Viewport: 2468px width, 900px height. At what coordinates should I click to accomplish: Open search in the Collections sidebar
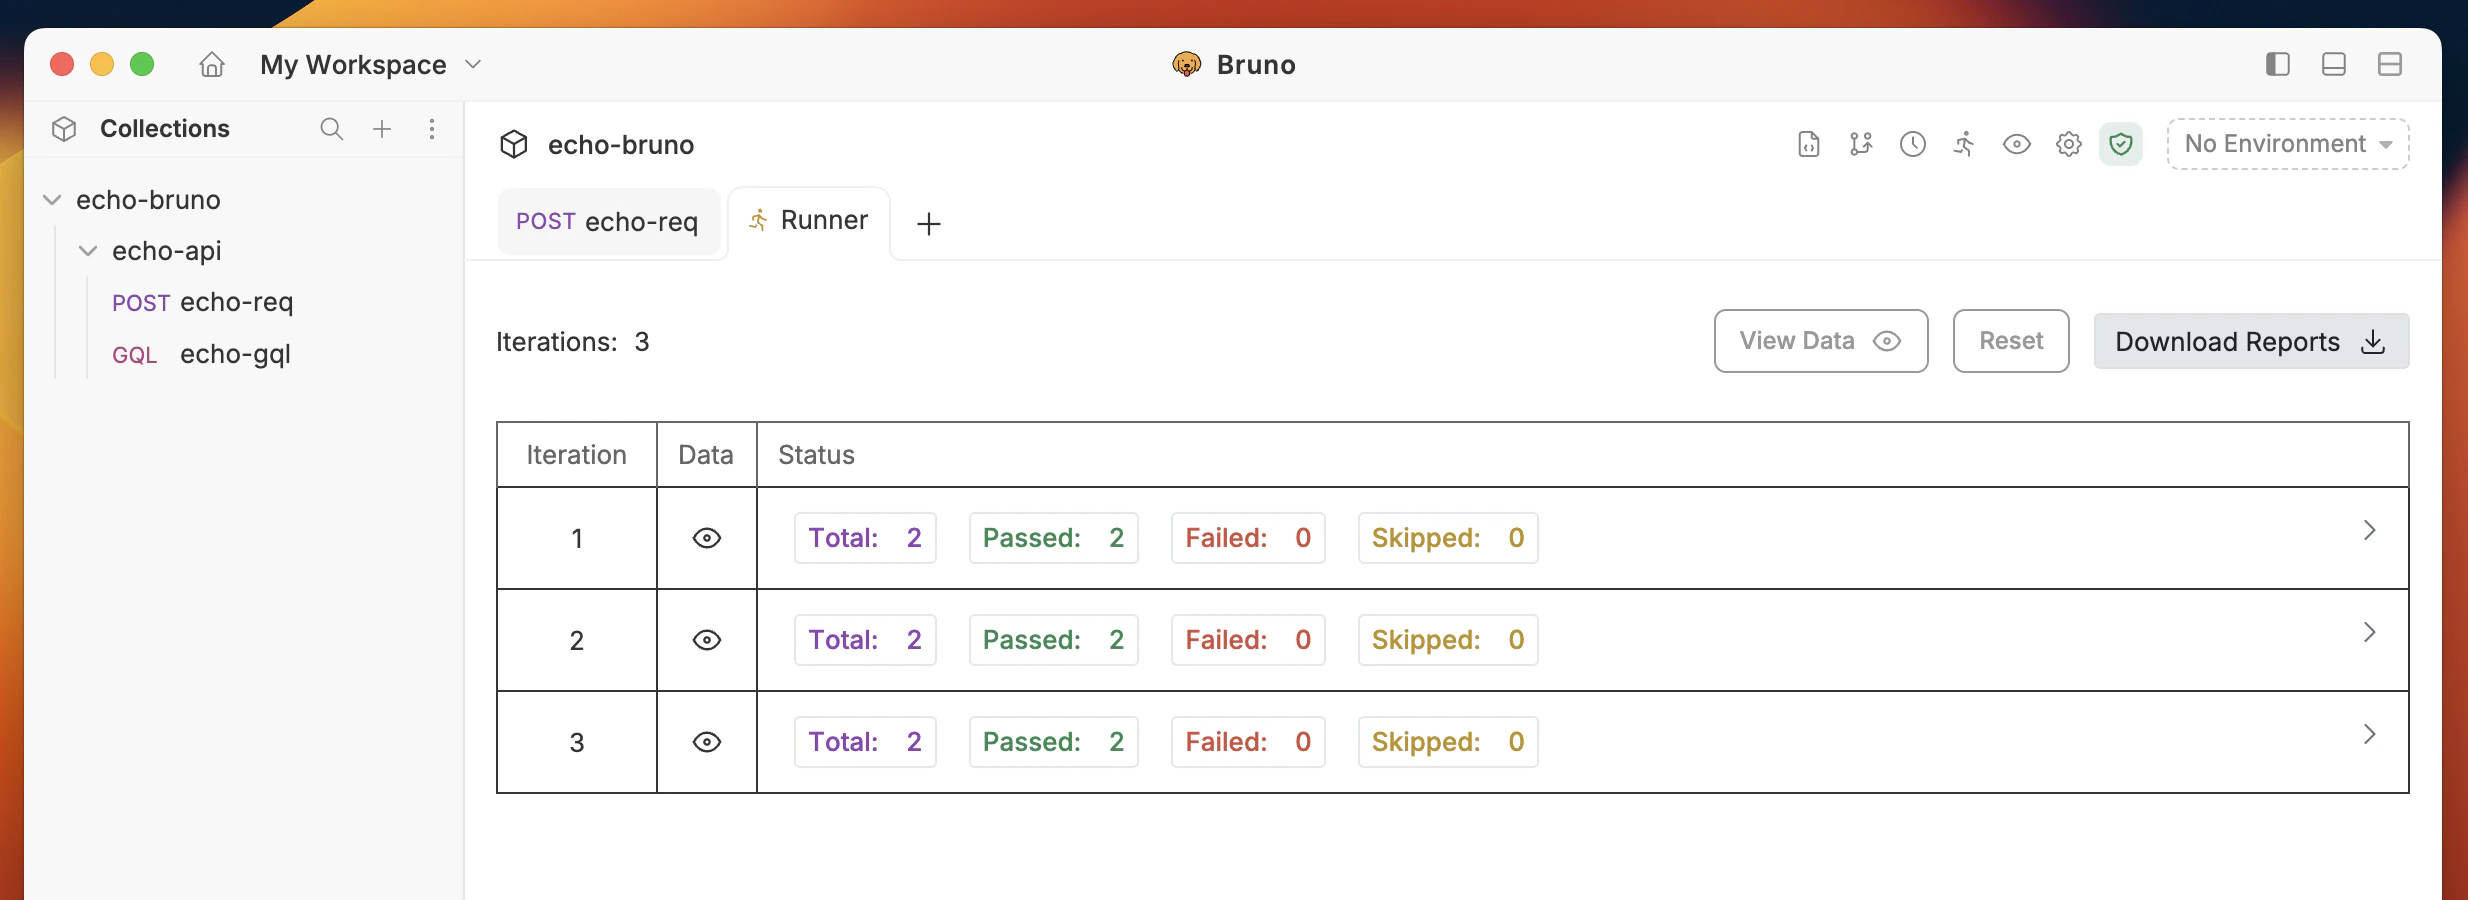(x=331, y=128)
